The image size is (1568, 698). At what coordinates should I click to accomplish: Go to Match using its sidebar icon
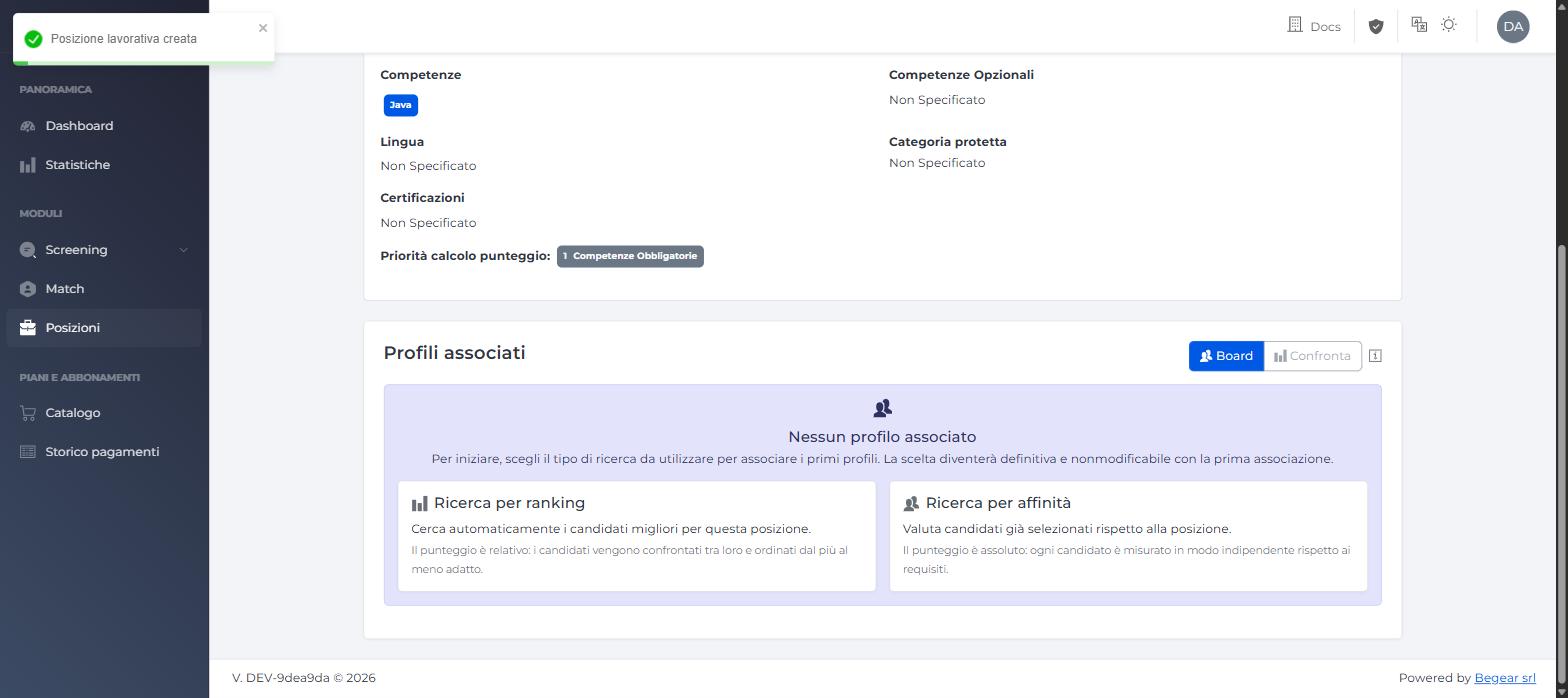point(28,289)
